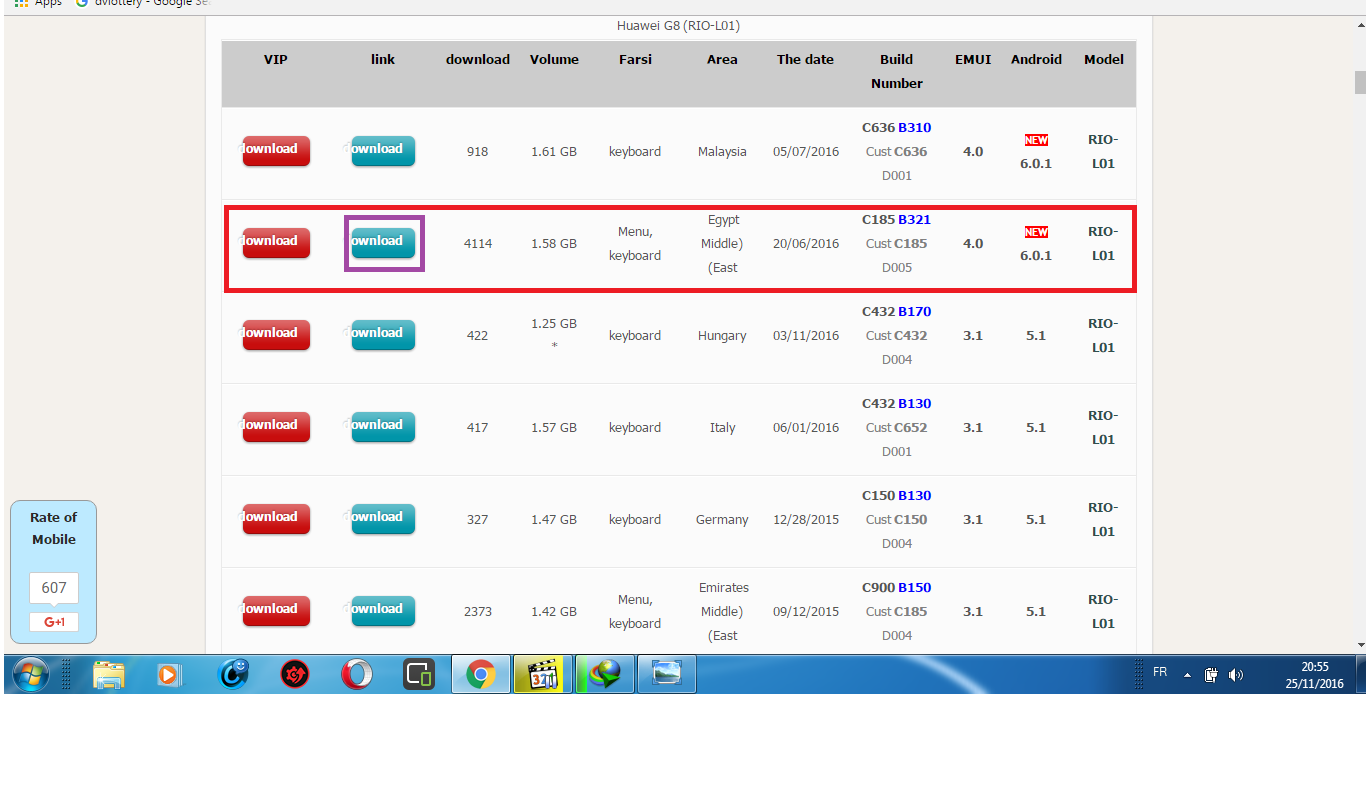Viewport: 1366px width, 788px height.
Task: Click the red VIP download button for Germany
Action: [x=276, y=518]
